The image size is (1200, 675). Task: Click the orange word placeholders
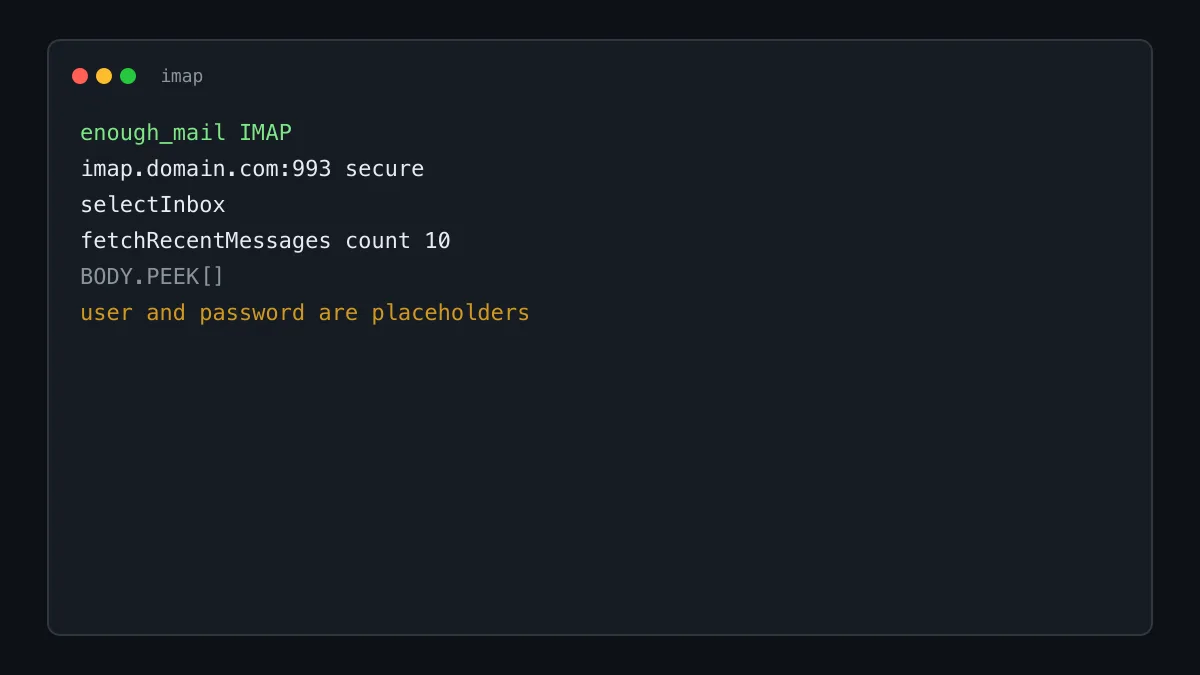tap(451, 313)
